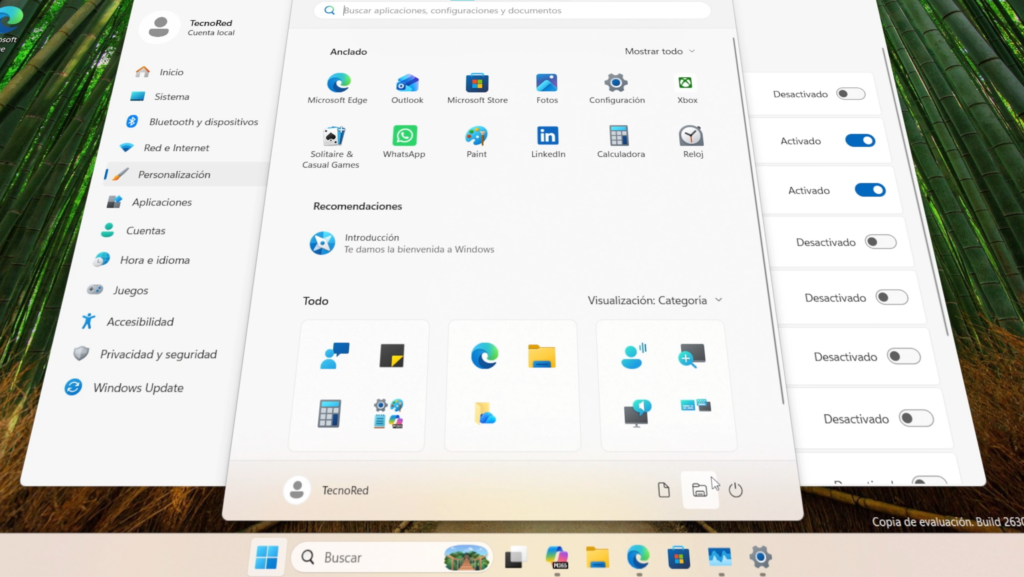Open the File Explorer shortcut in Start footer
This screenshot has width=1024, height=577.
pyautogui.click(x=699, y=490)
